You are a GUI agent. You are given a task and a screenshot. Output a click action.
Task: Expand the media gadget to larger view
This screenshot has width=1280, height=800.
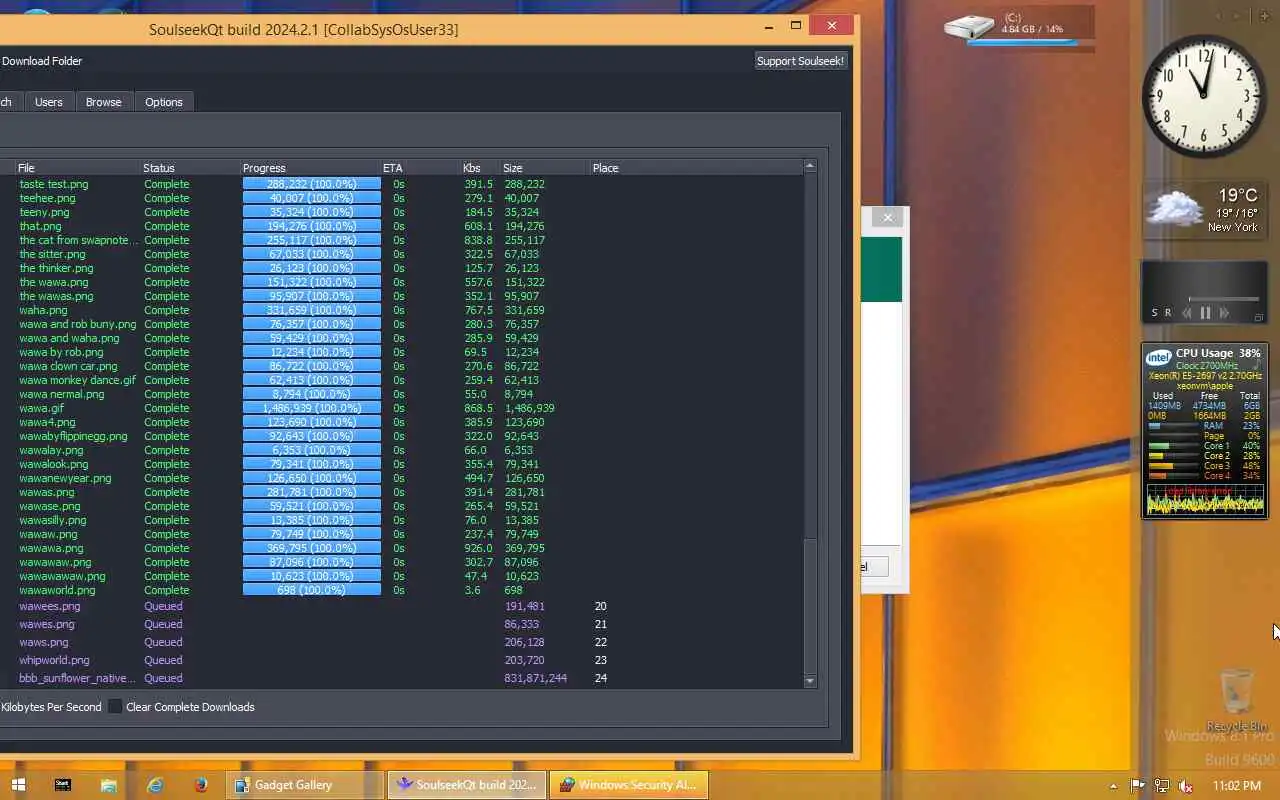click(x=1258, y=318)
